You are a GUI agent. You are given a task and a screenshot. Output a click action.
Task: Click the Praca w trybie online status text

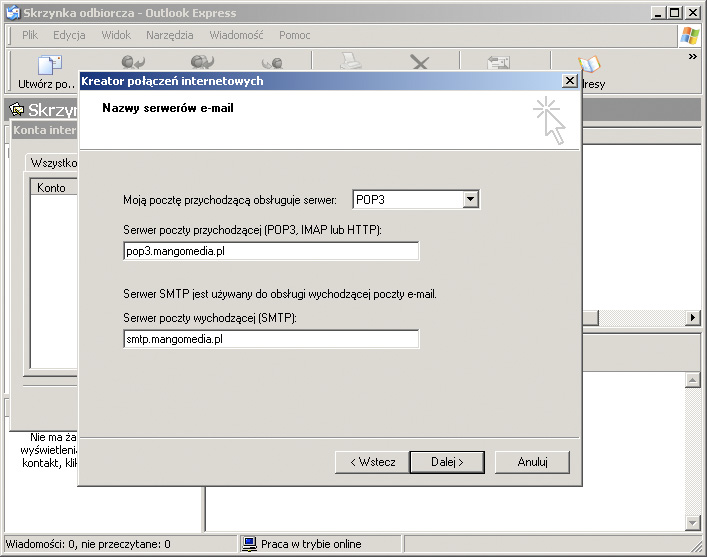(x=311, y=544)
